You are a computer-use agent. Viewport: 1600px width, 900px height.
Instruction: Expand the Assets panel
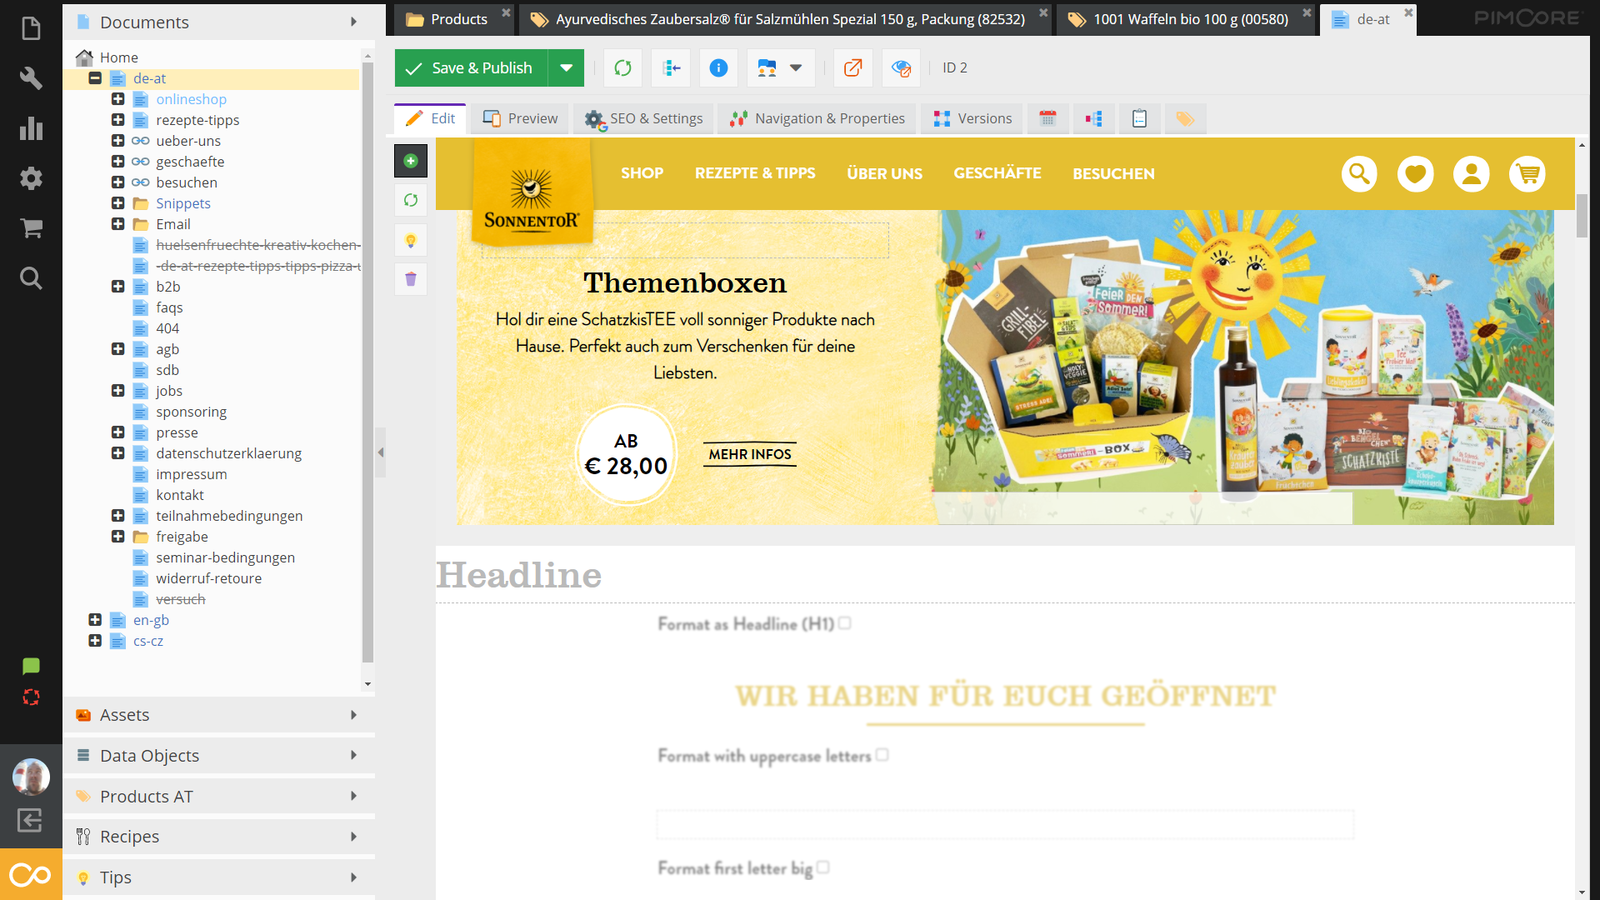click(219, 715)
